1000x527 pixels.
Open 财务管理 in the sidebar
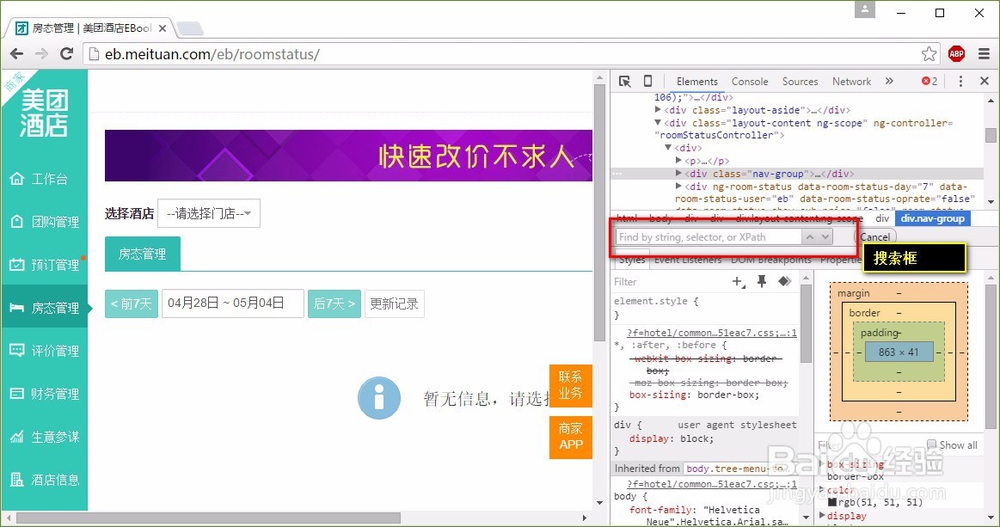pyautogui.click(x=45, y=394)
